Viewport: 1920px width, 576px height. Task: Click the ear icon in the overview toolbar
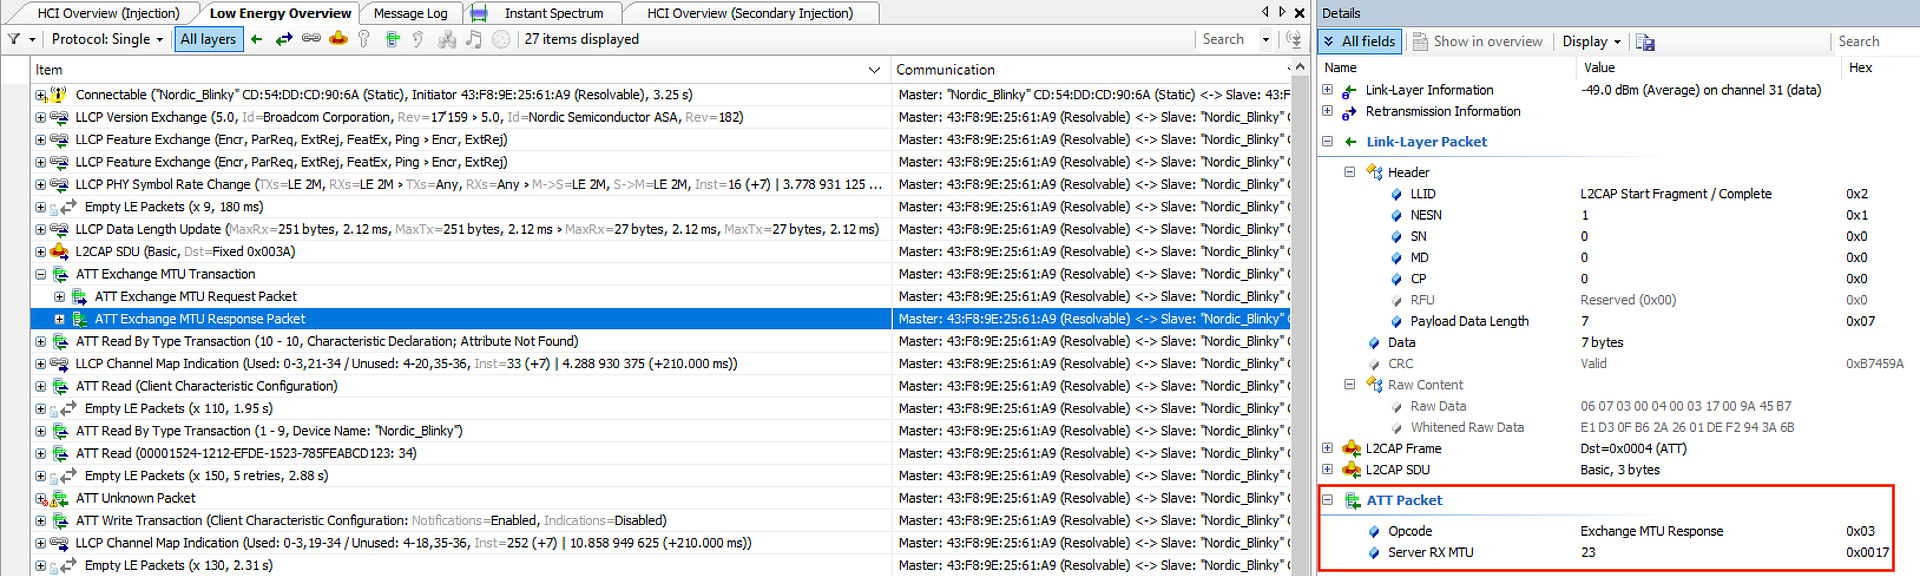[x=418, y=39]
